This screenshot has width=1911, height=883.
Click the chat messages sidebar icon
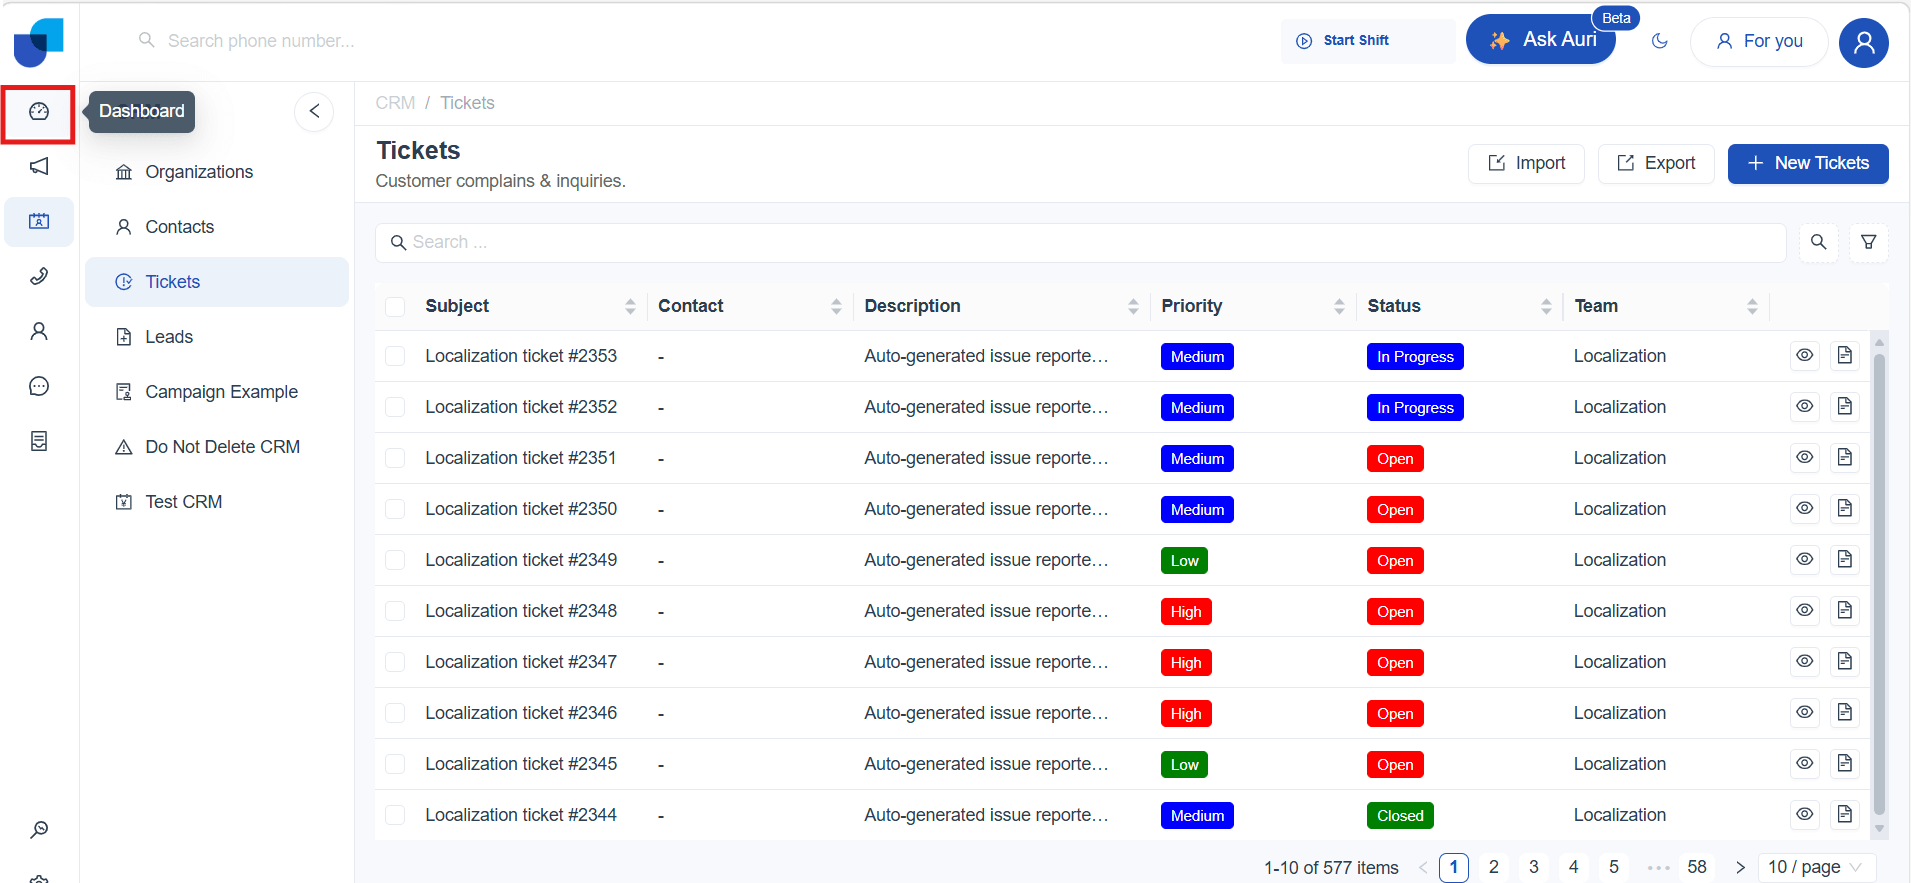[39, 386]
